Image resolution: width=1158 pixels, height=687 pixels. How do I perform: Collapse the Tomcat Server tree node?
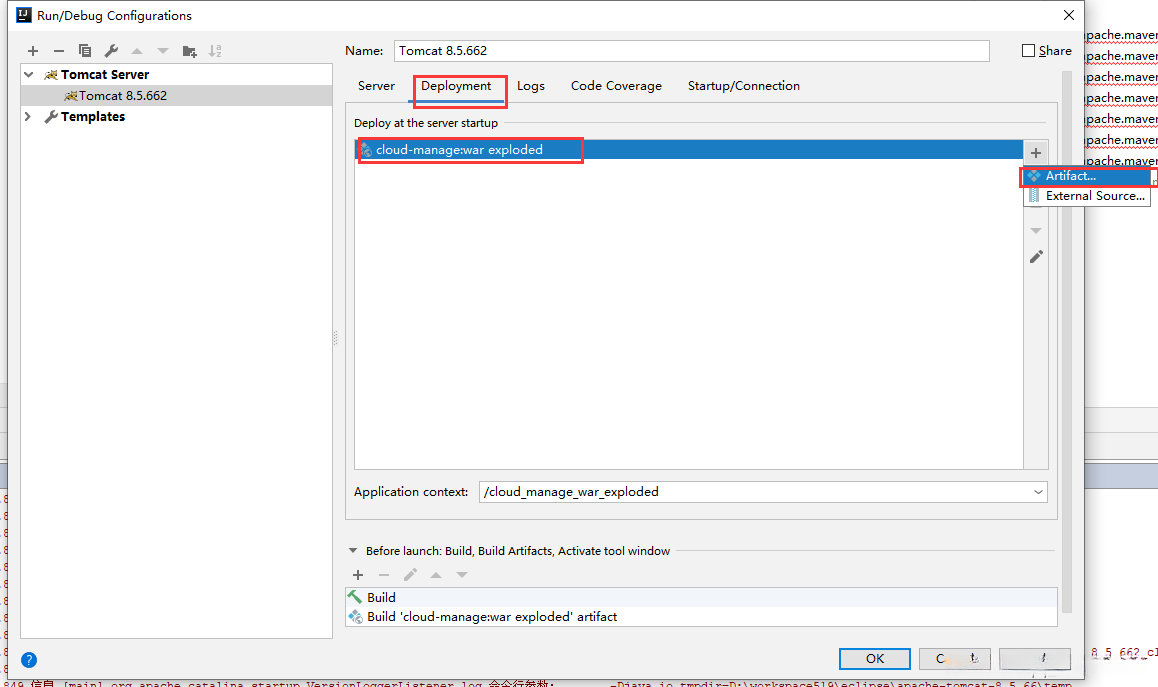click(x=29, y=75)
